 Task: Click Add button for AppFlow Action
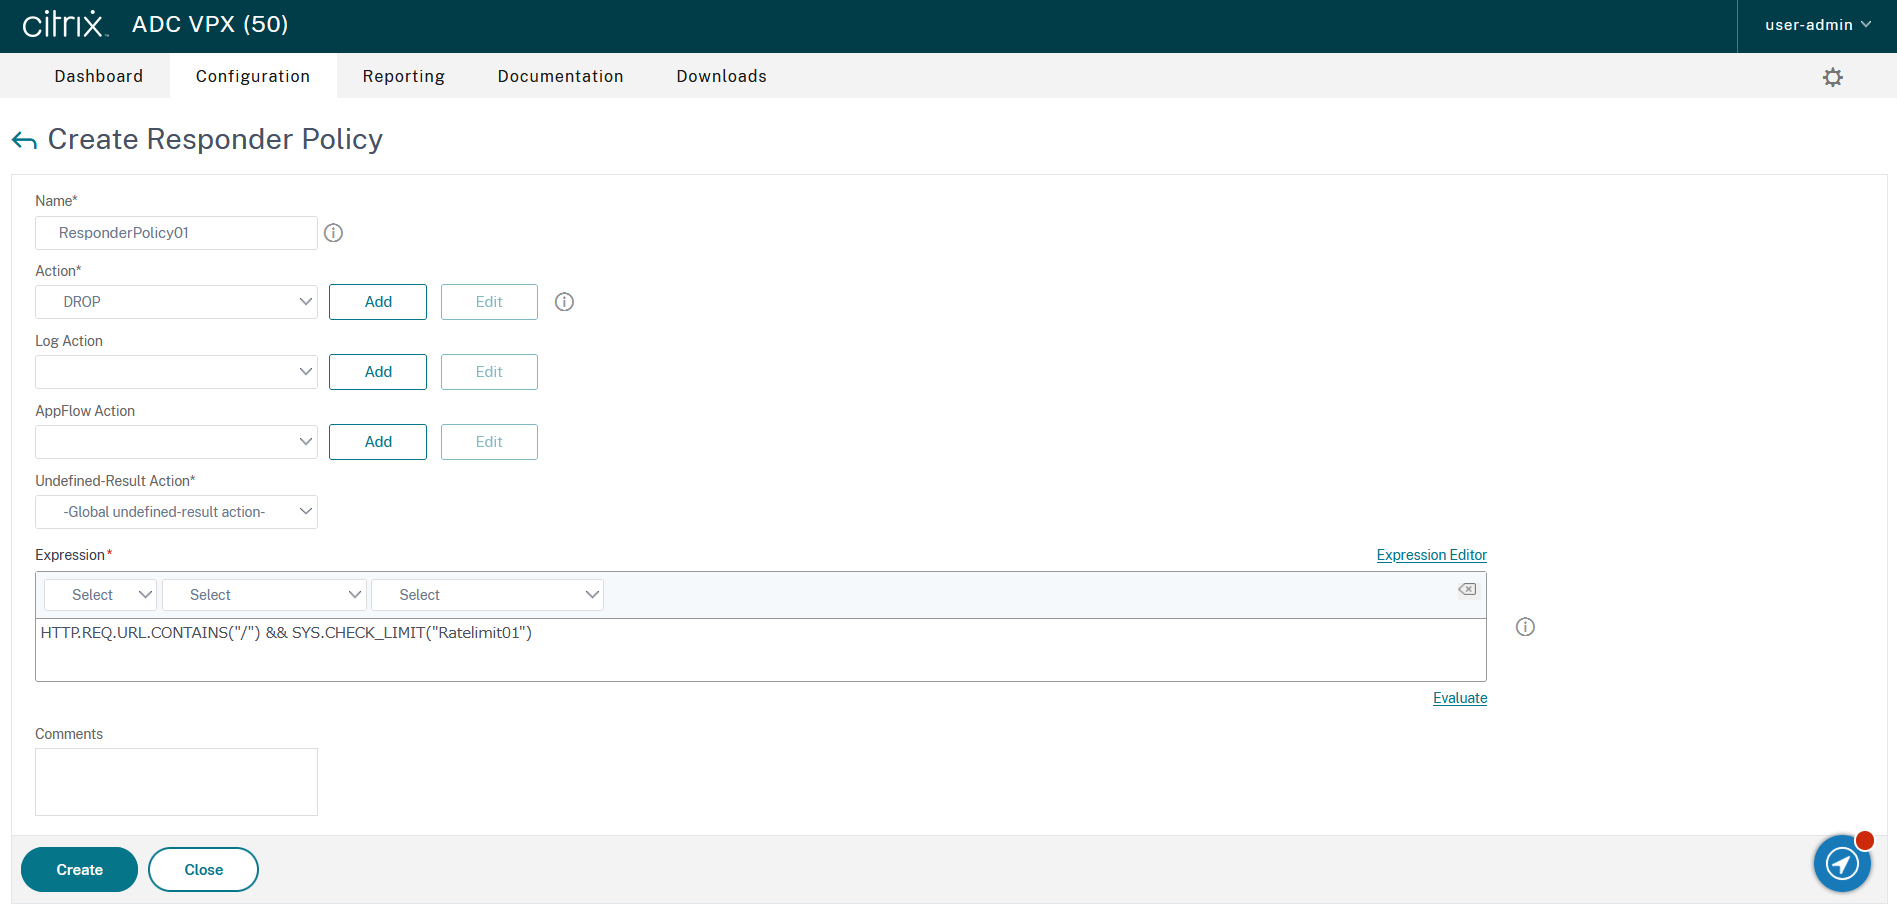point(378,442)
